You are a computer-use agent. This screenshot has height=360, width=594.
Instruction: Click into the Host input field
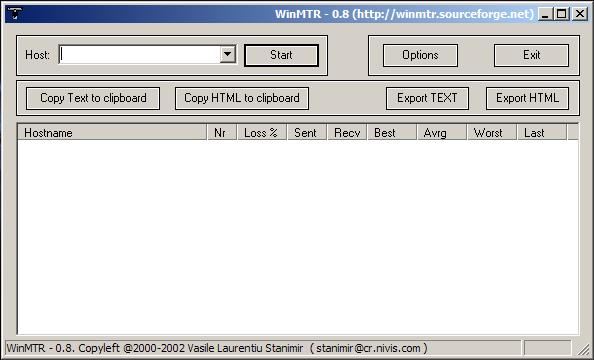point(140,55)
